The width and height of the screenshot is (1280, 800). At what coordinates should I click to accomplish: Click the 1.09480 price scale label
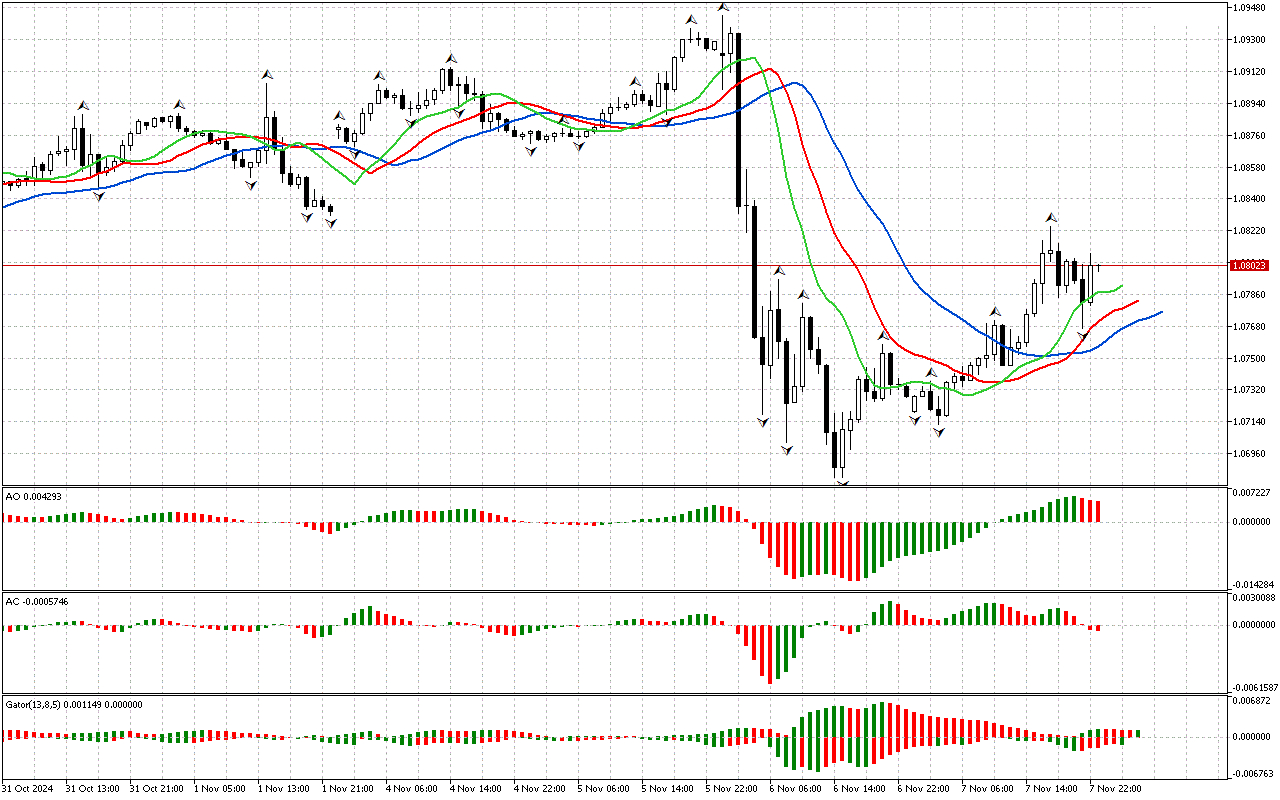[x=1250, y=8]
